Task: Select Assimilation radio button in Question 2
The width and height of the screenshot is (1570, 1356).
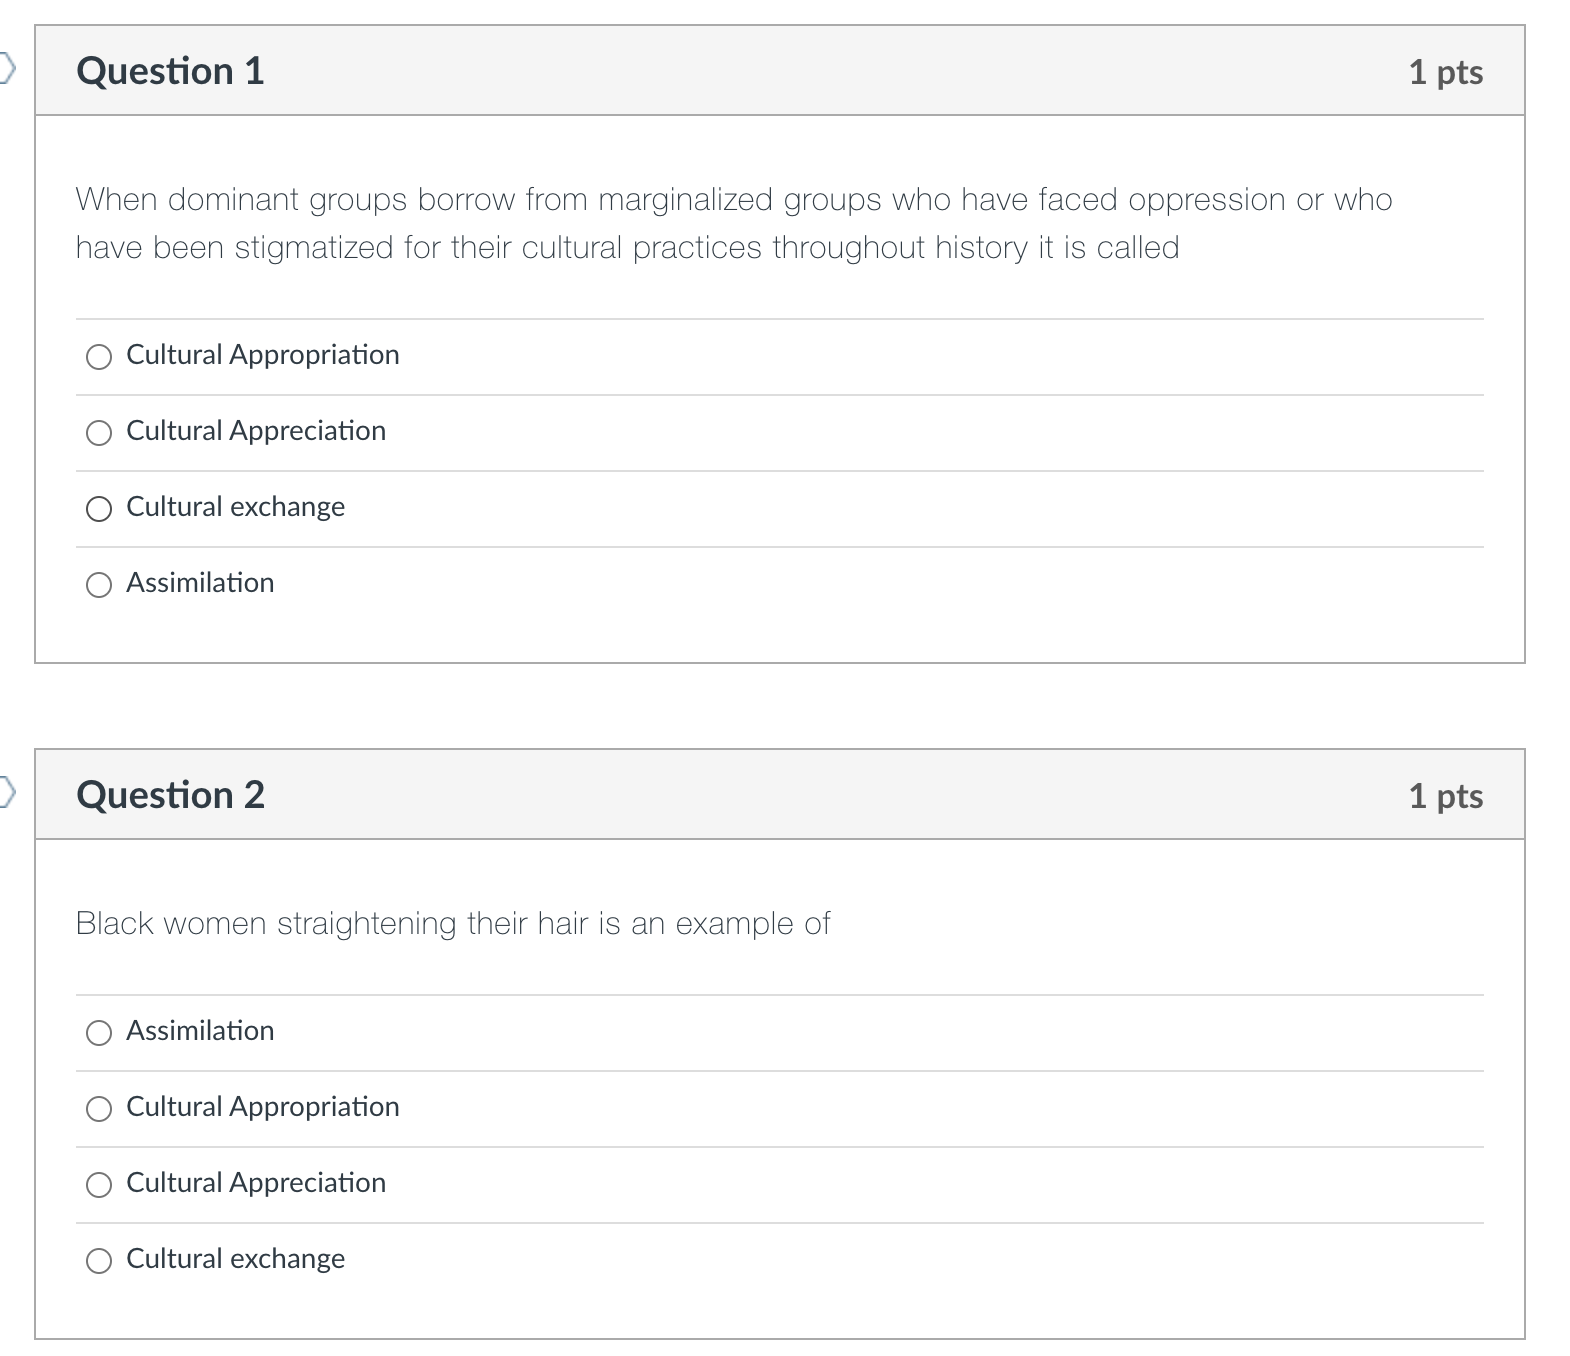Action: point(99,1033)
